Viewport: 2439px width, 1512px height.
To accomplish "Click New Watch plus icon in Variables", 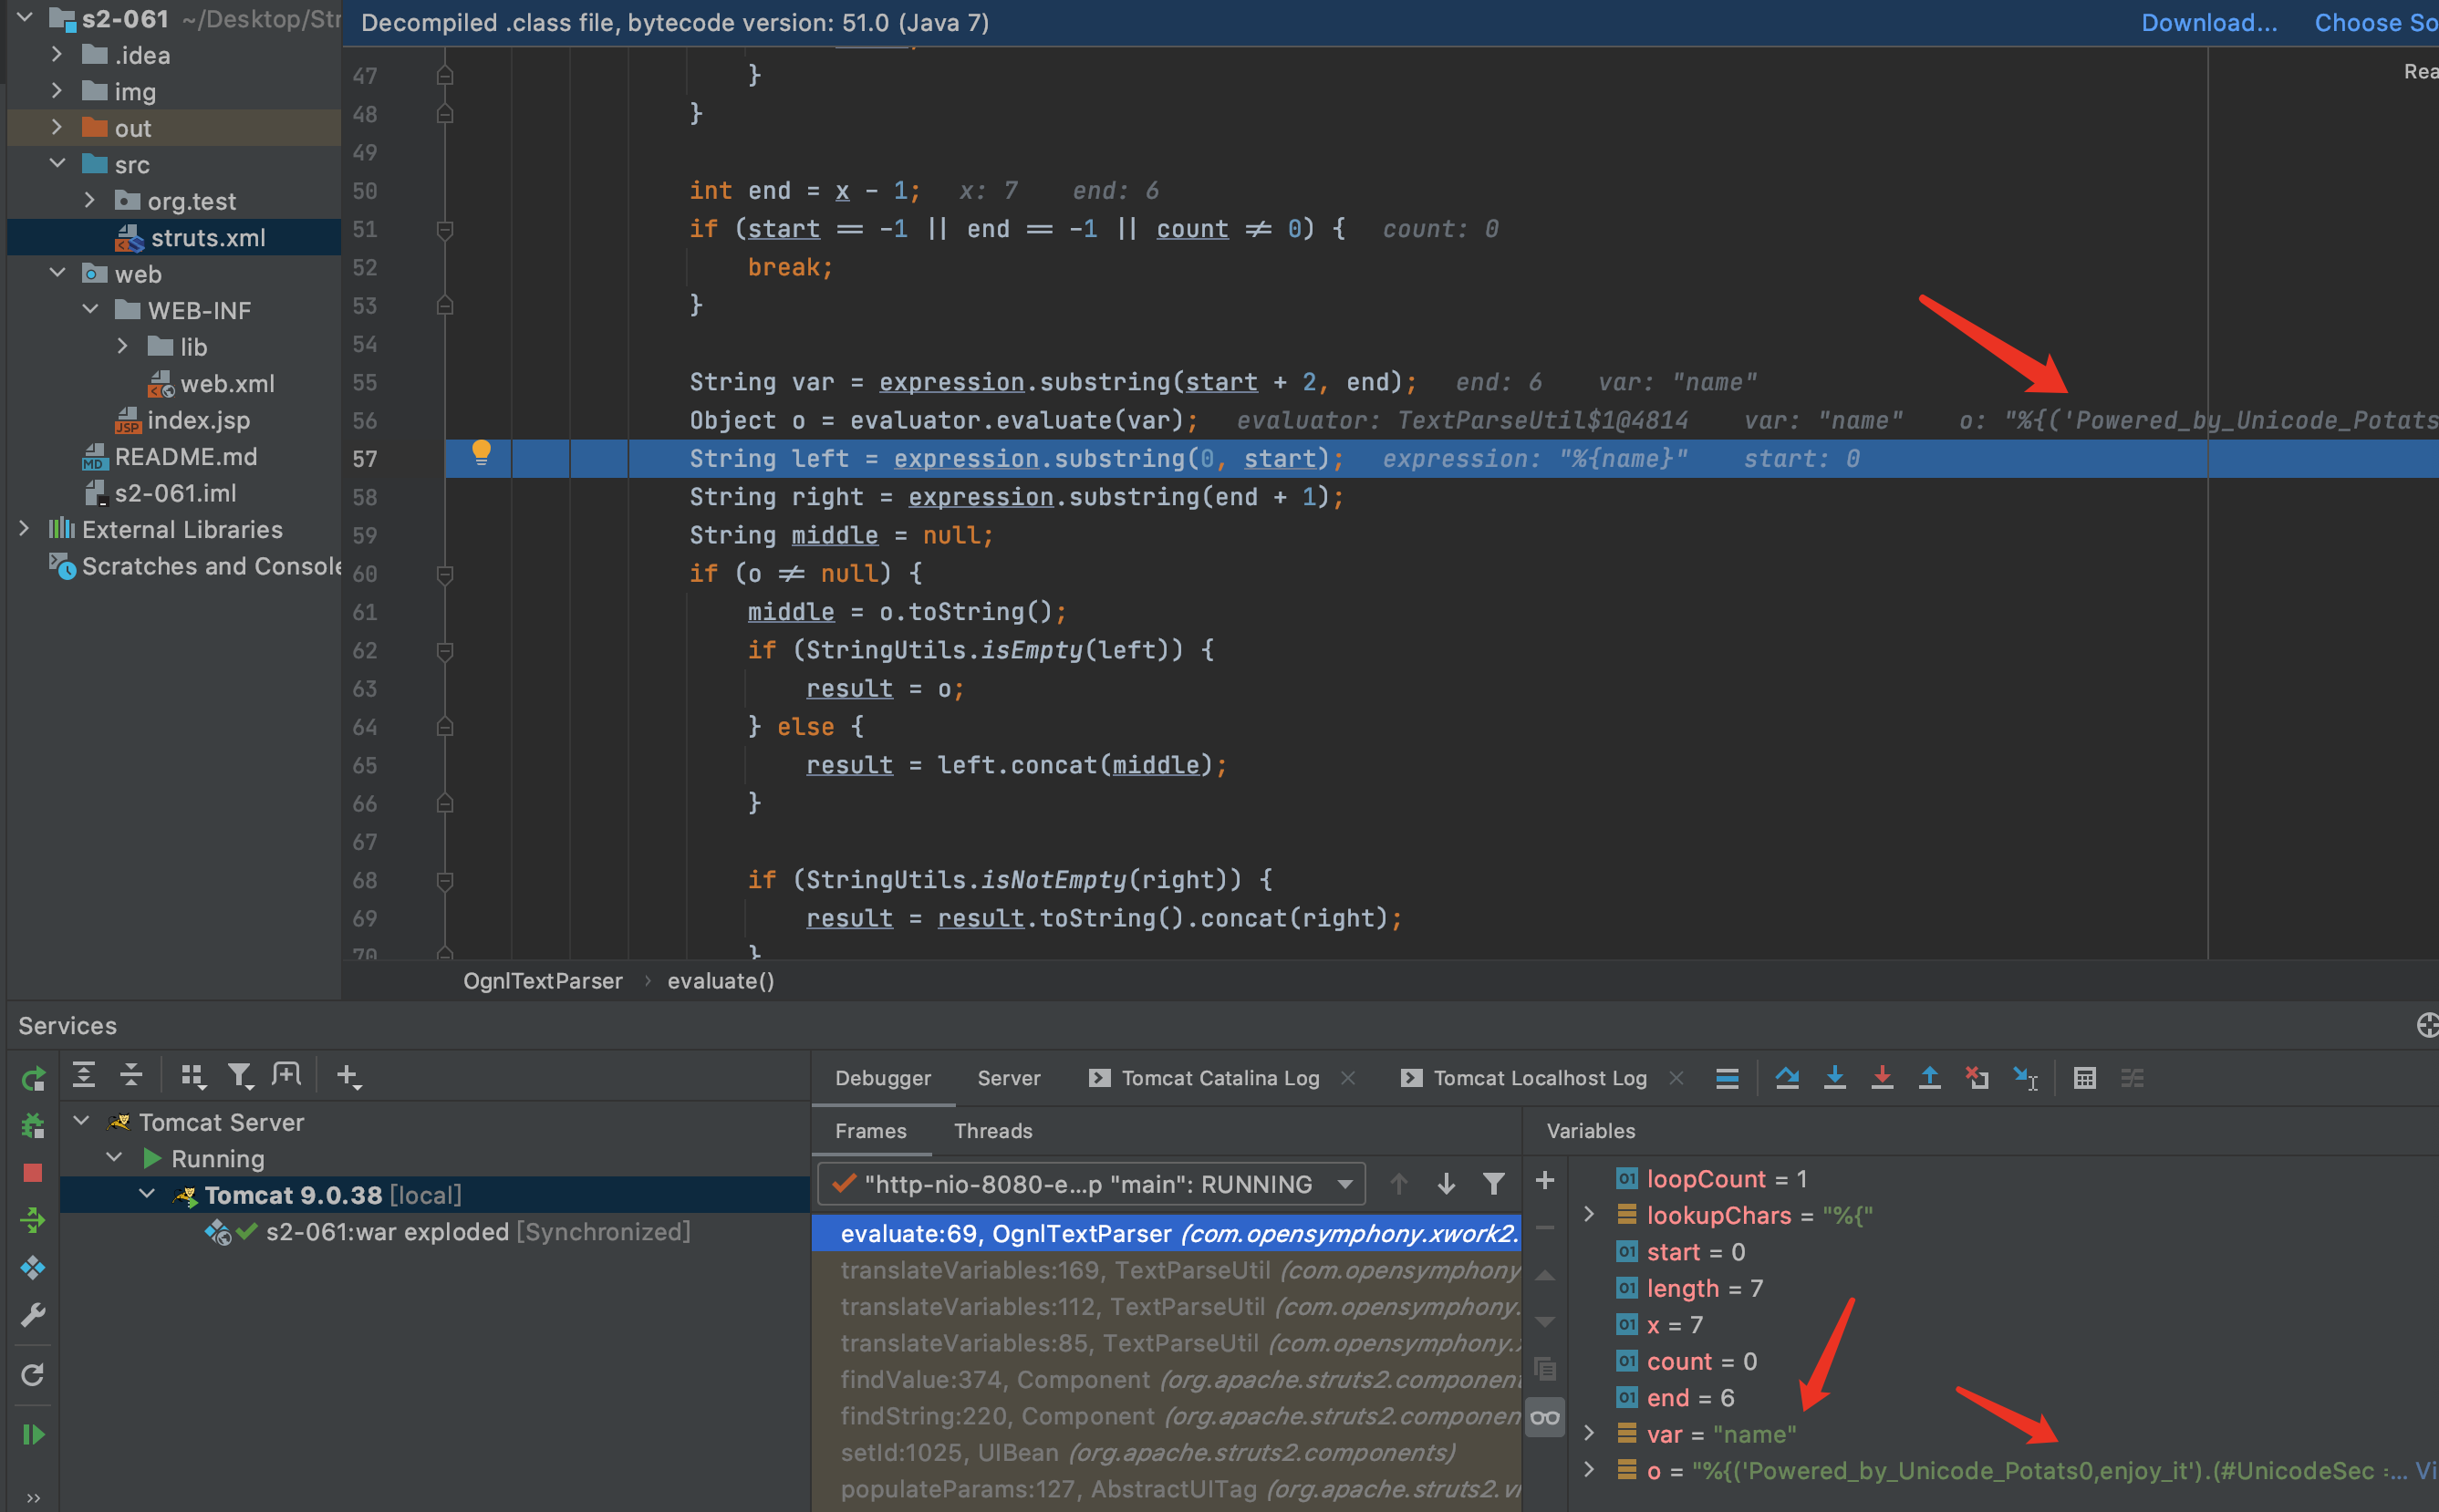I will pos(1545,1181).
